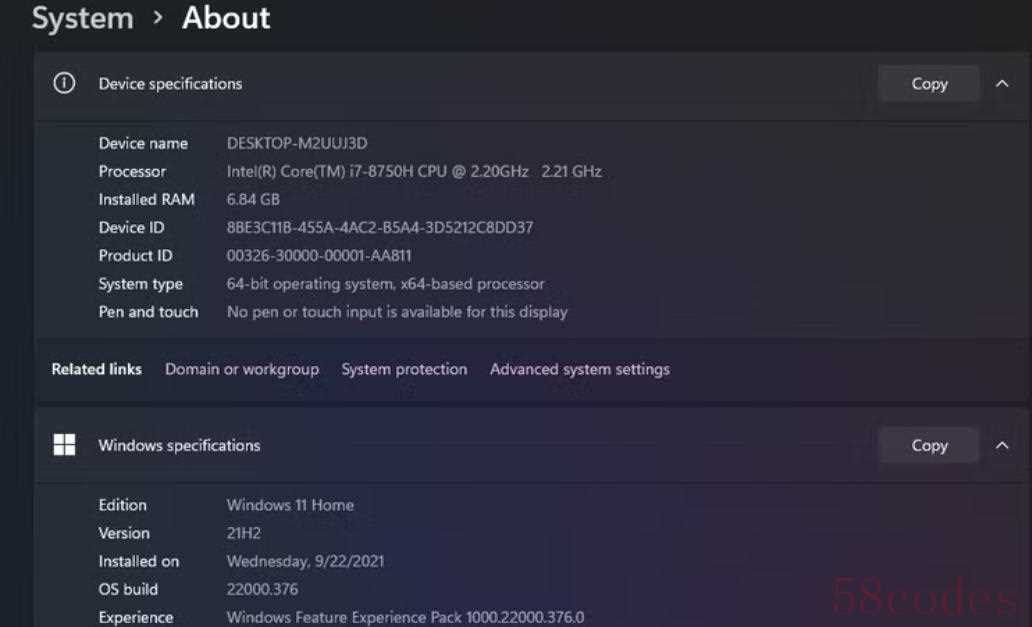Click the Device specifications heading

coord(170,84)
